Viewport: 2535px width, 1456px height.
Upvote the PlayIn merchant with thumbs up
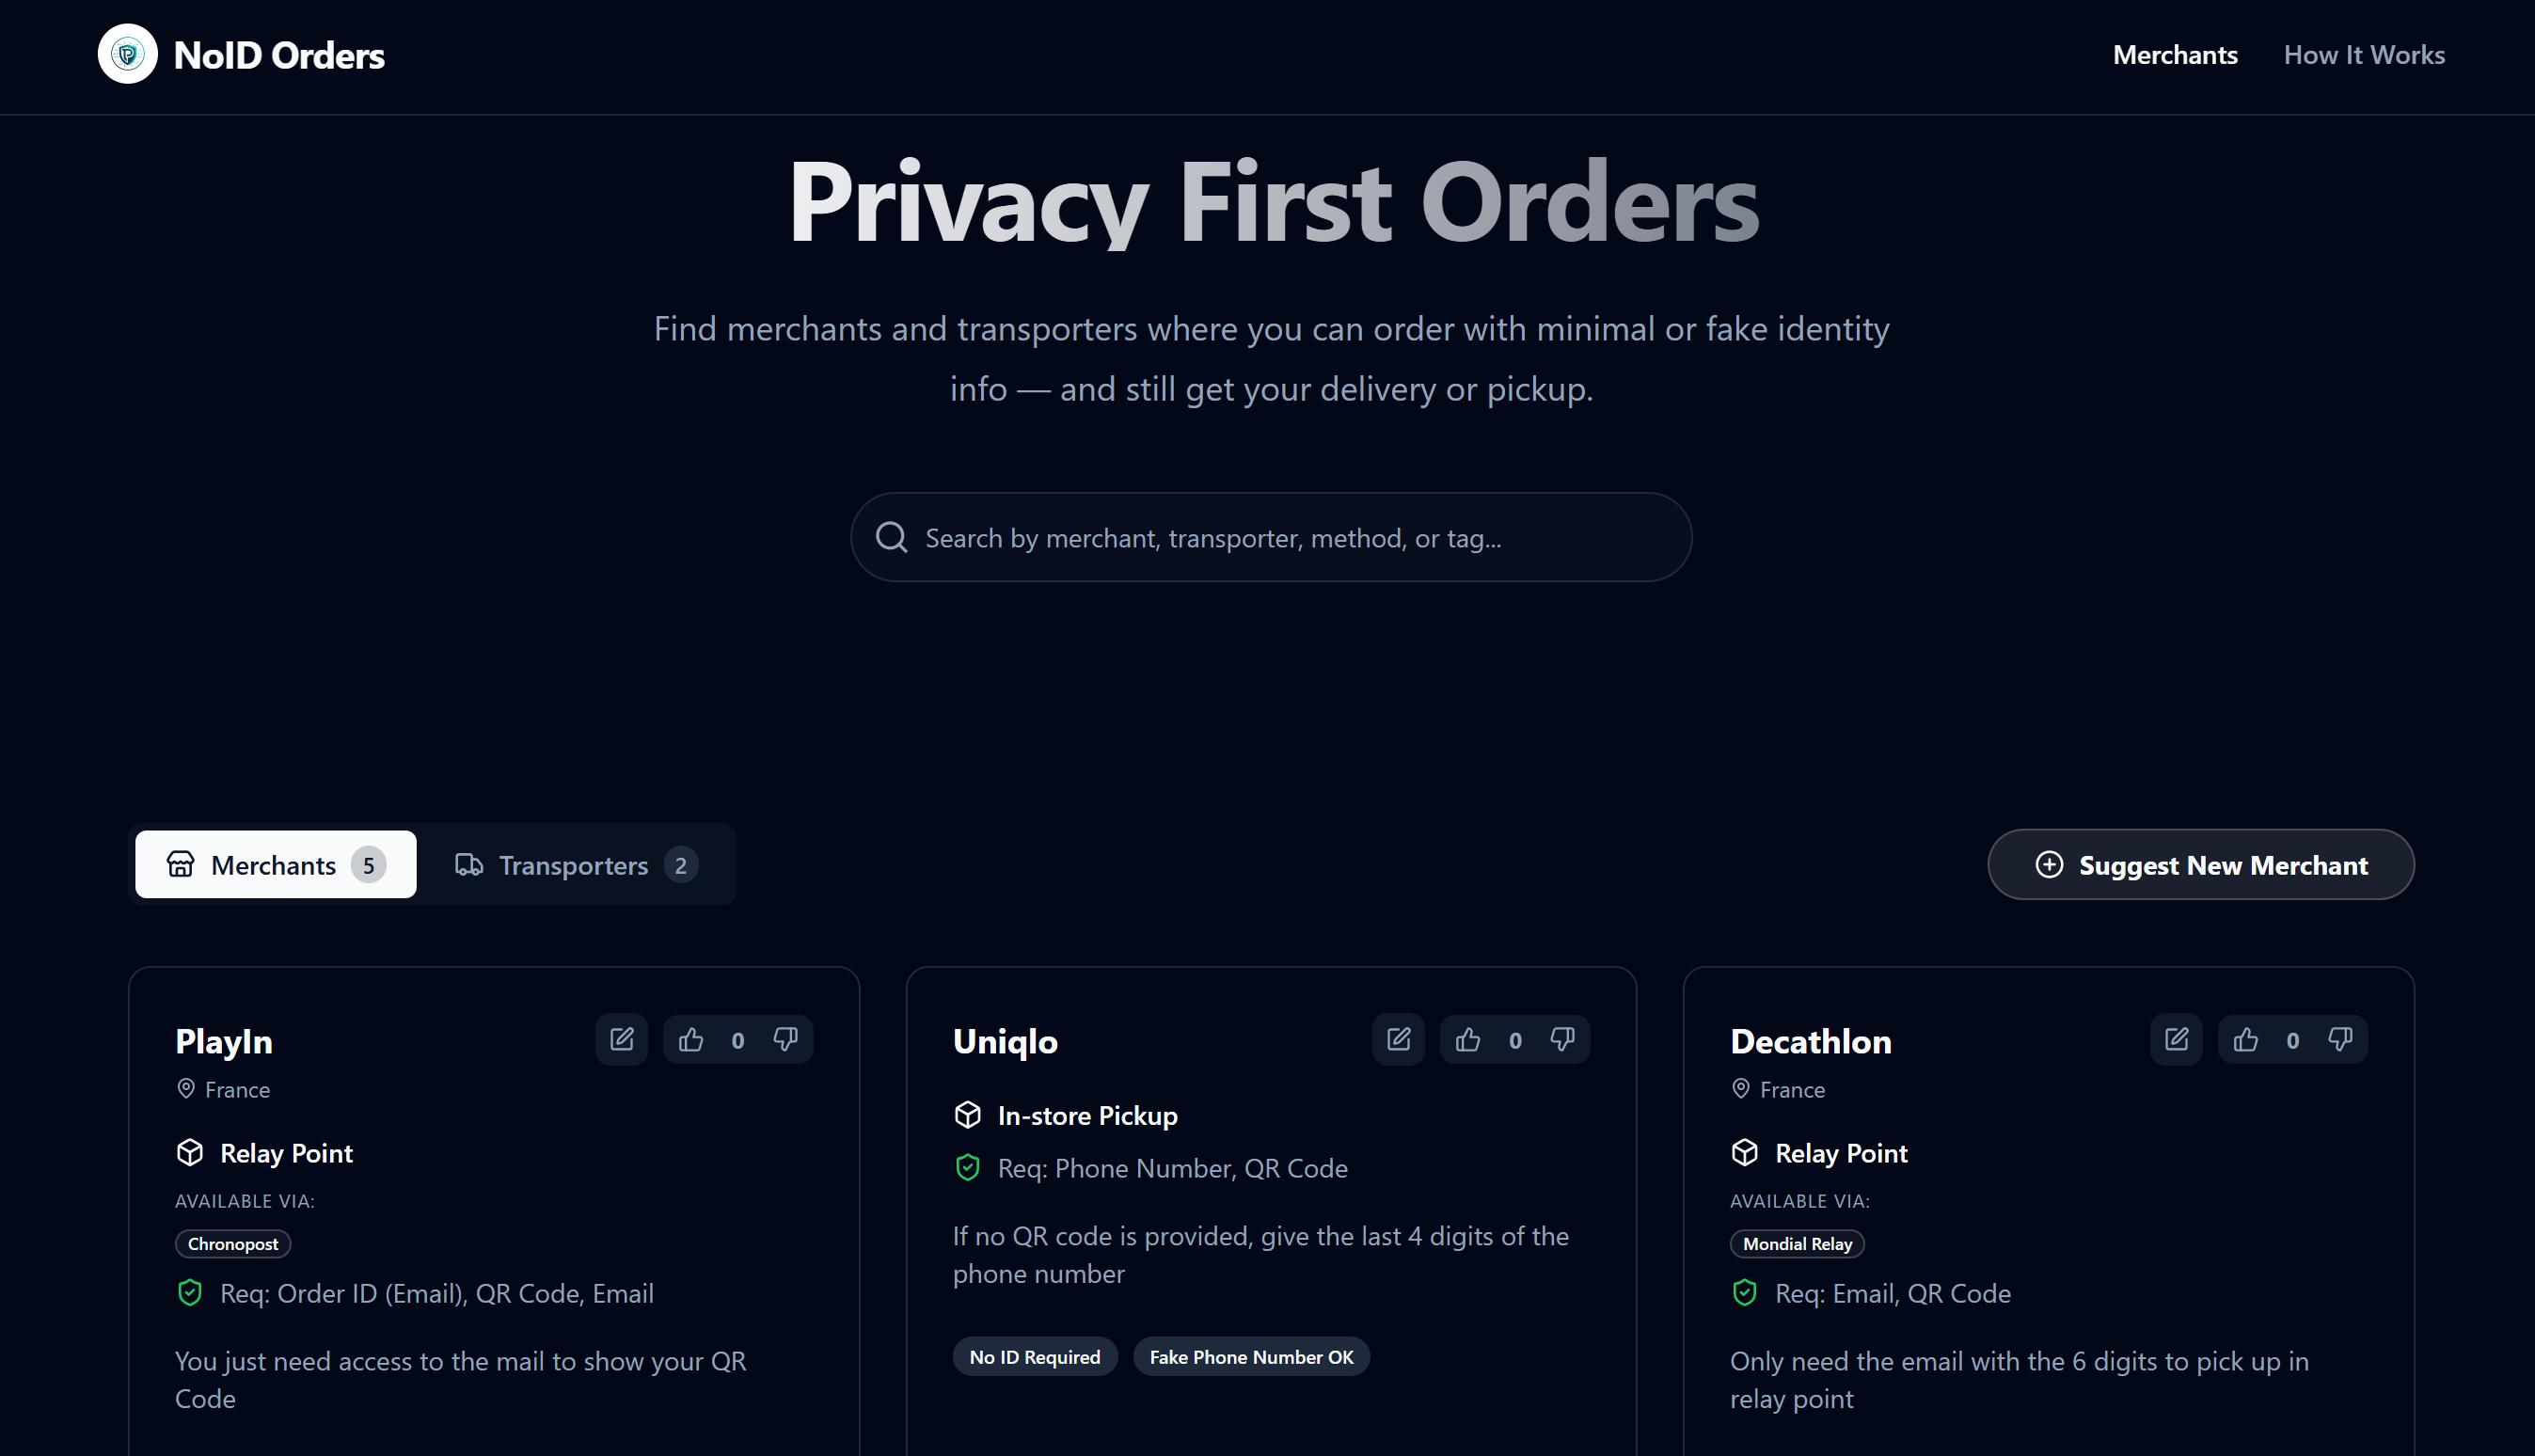[x=691, y=1039]
